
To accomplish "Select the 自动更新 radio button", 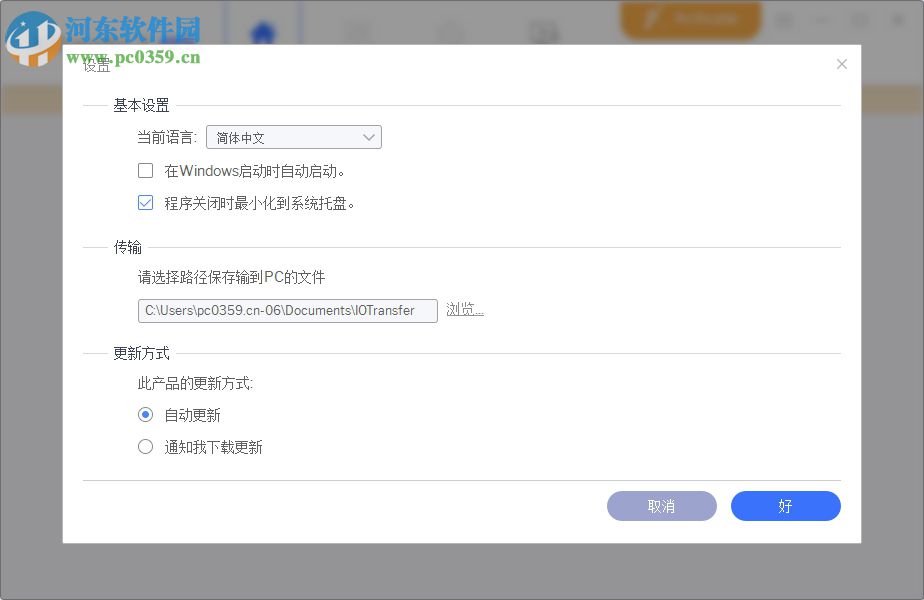I will (145, 414).
